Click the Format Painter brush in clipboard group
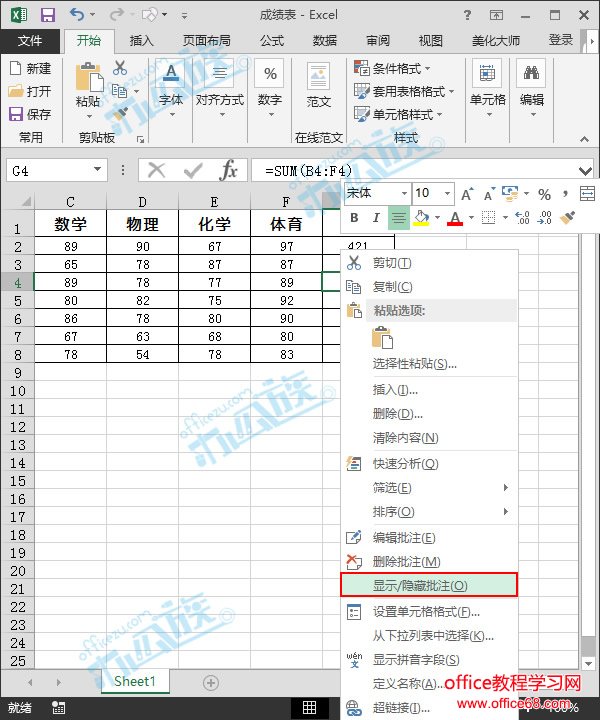600x720 pixels. 120,113
